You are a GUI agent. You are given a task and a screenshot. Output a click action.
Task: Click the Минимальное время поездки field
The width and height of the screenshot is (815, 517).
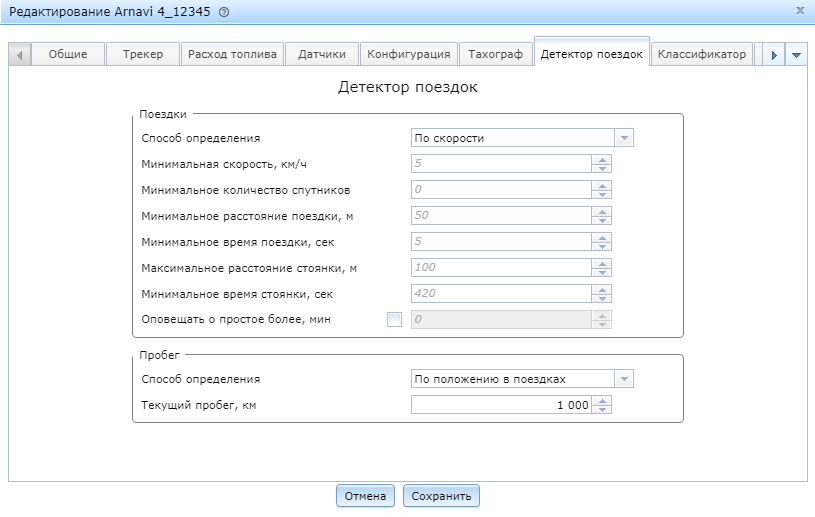tap(501, 242)
